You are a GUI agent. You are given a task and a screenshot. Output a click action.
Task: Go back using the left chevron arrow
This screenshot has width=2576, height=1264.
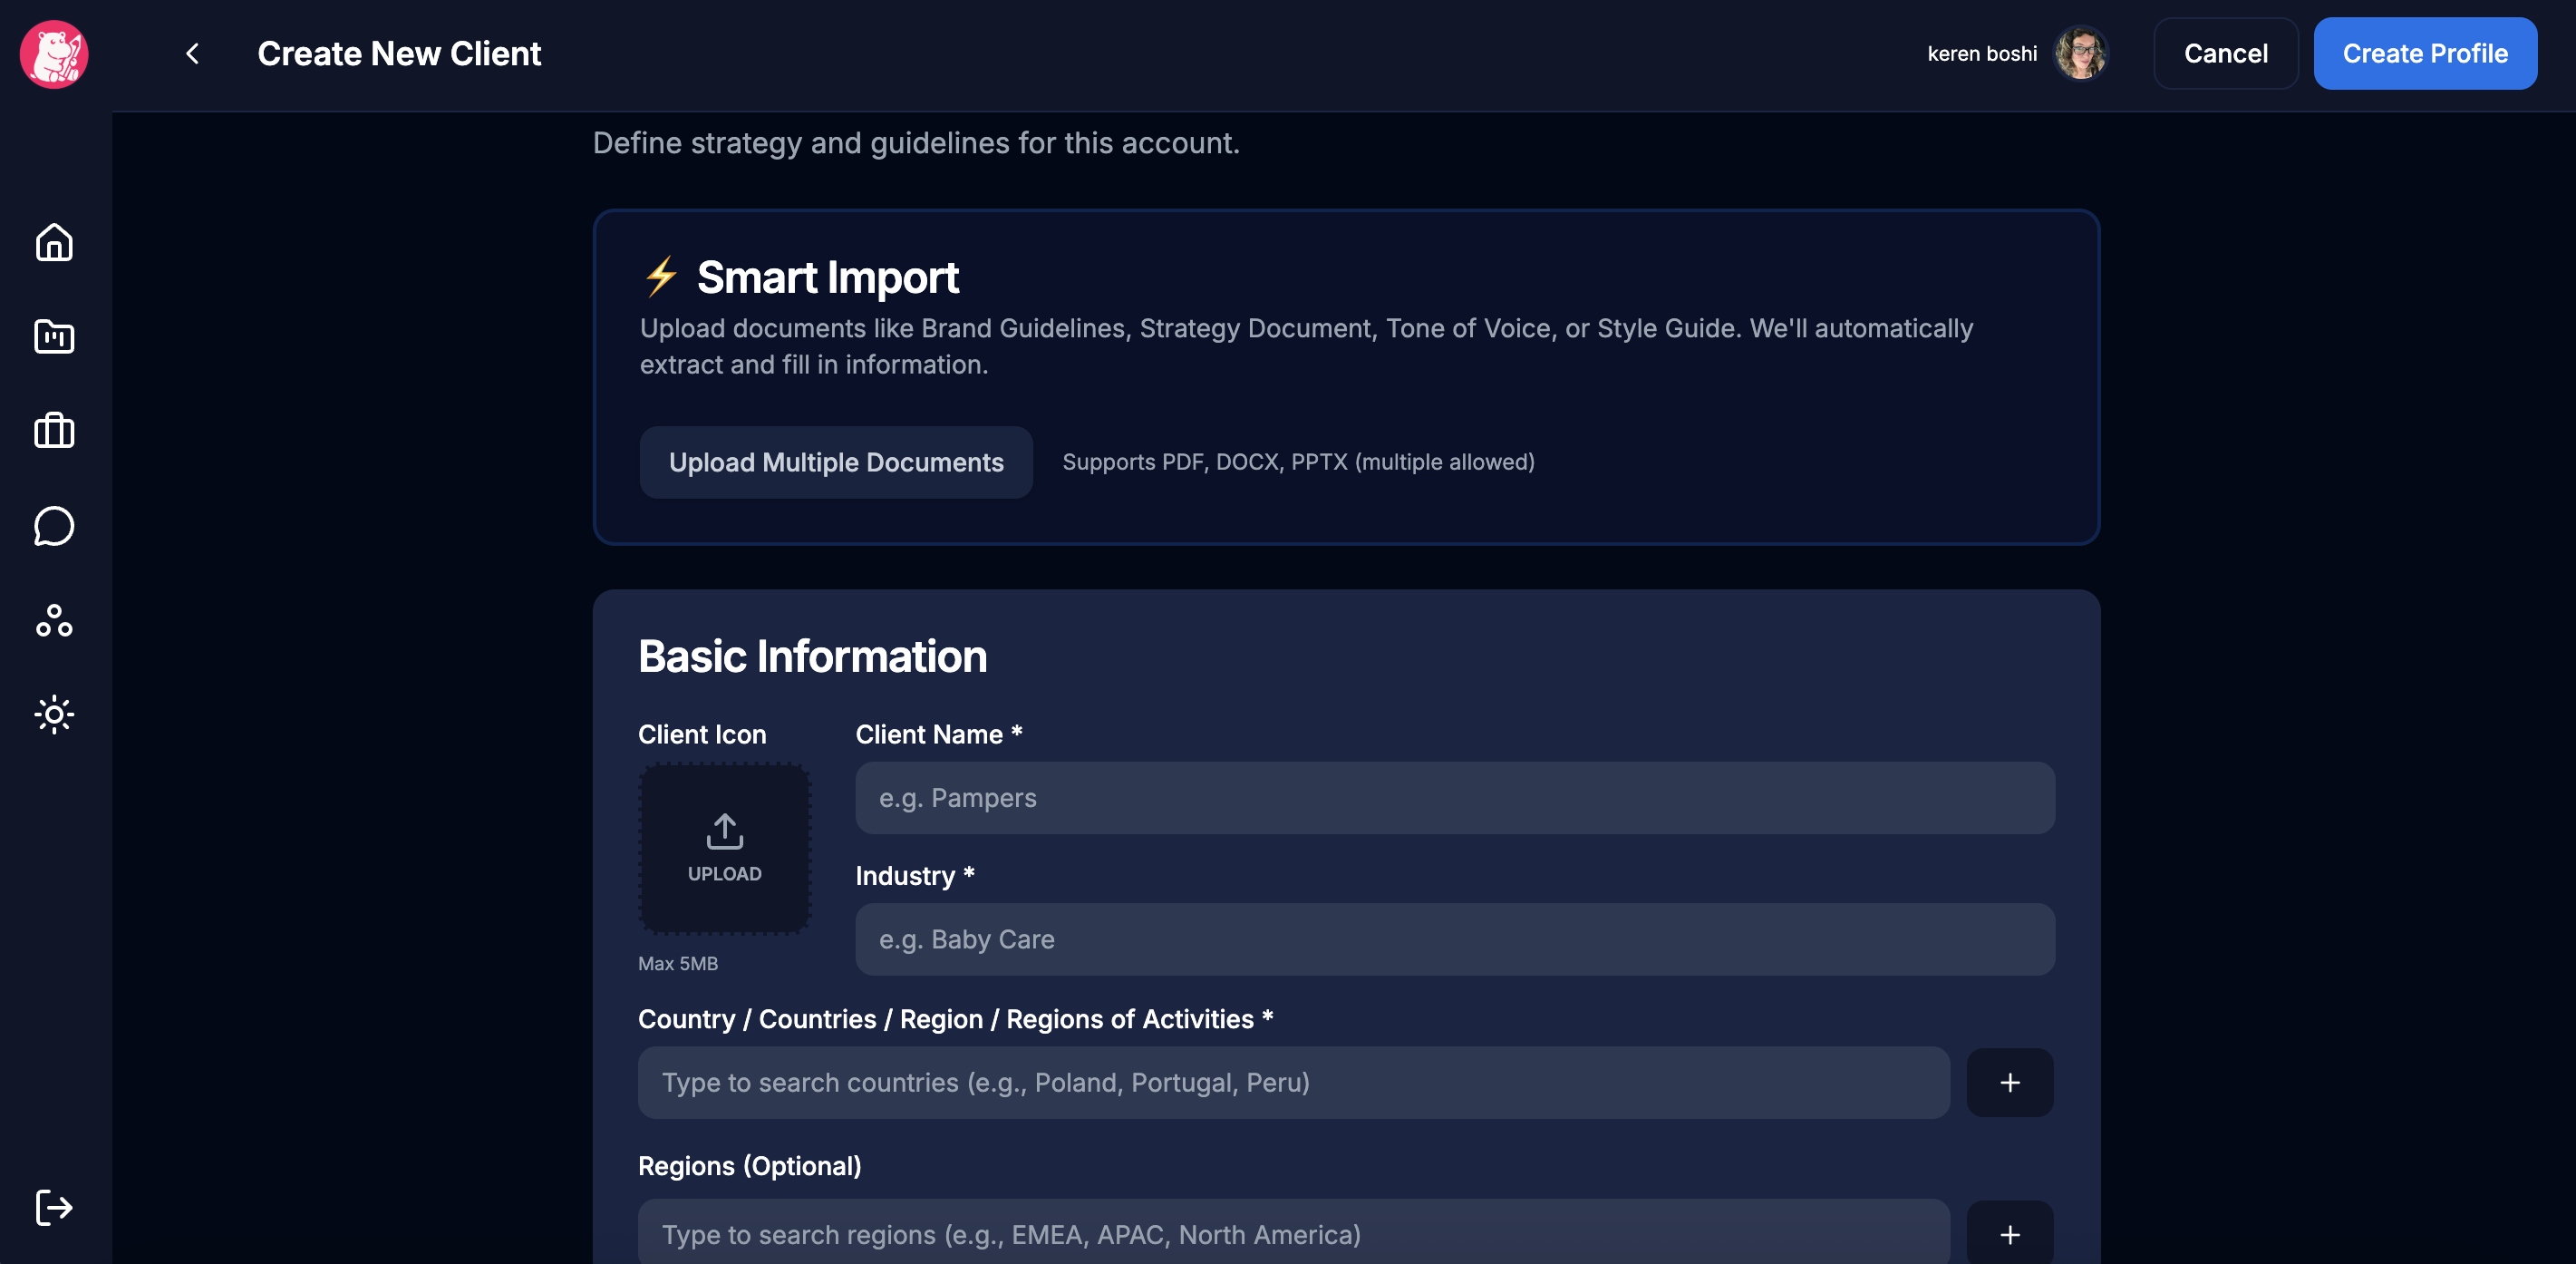[x=193, y=54]
